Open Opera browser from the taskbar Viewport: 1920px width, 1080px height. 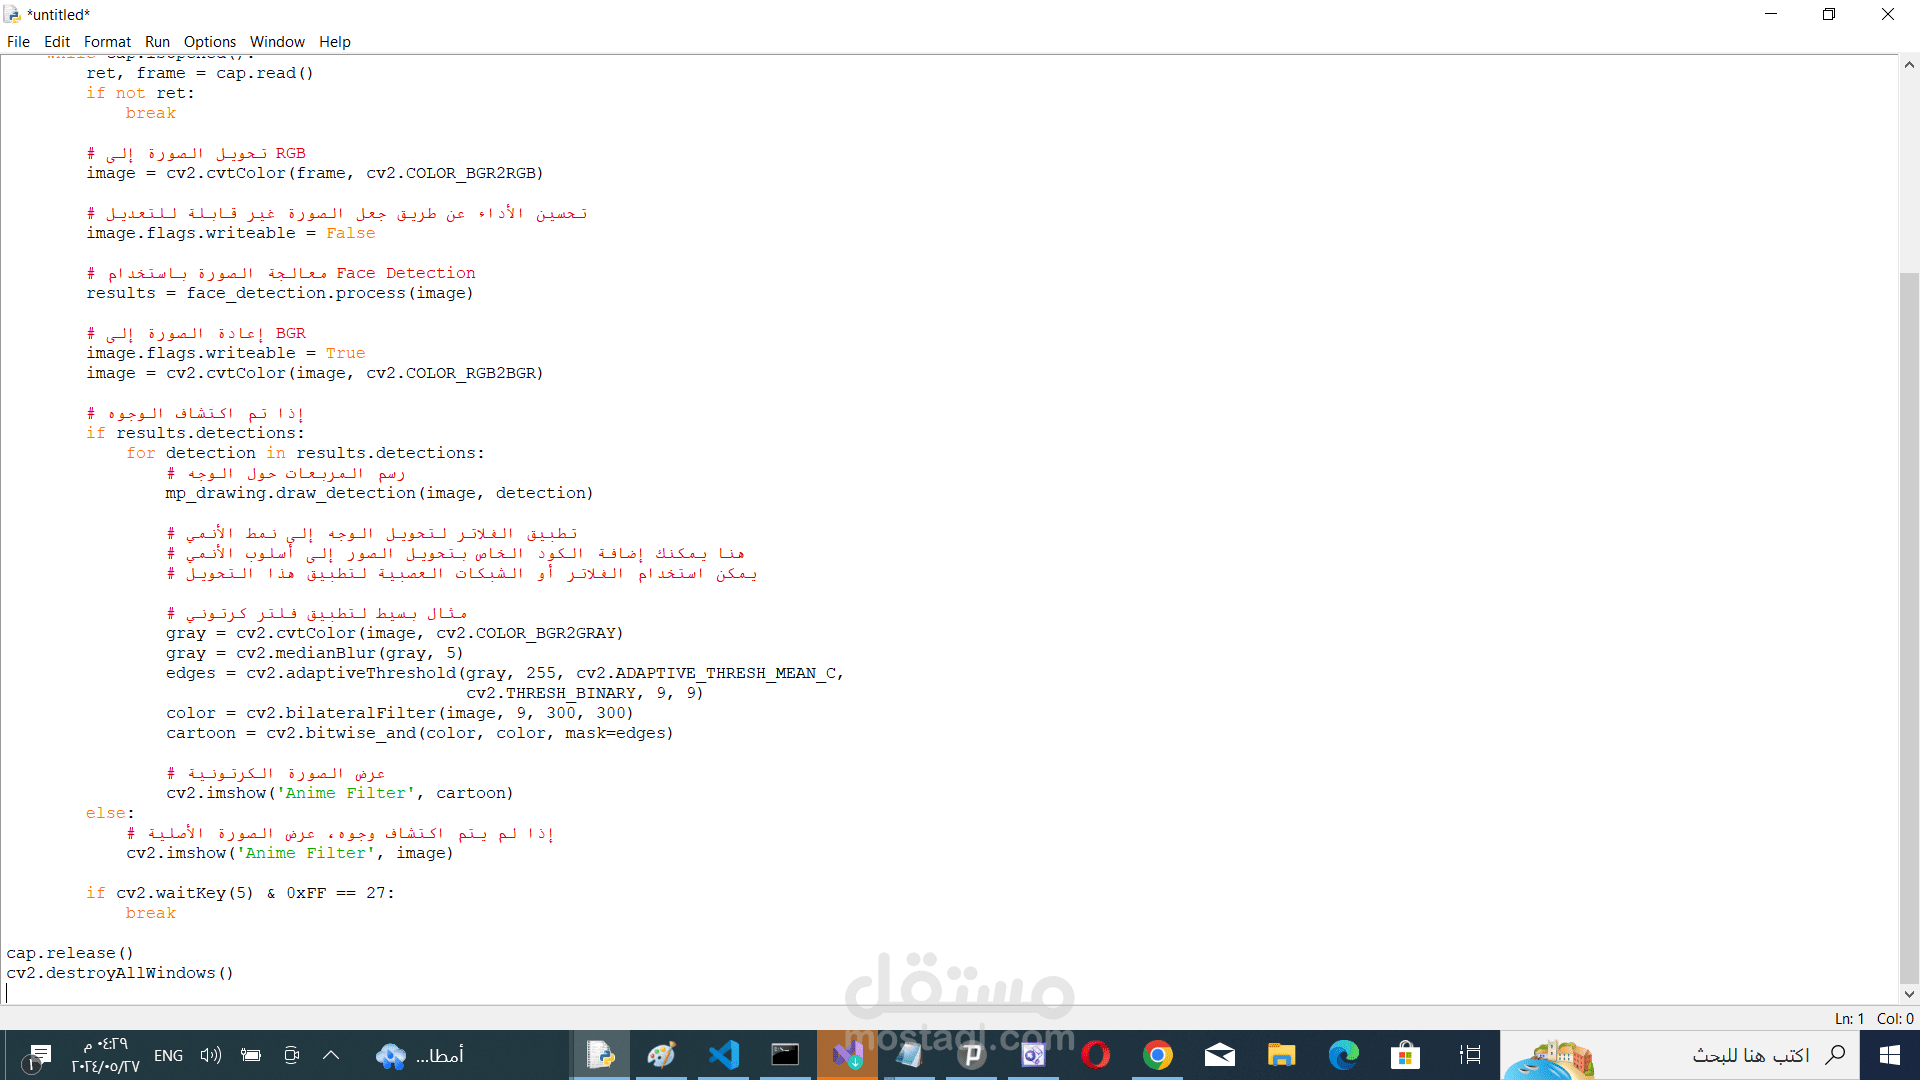(1096, 1055)
